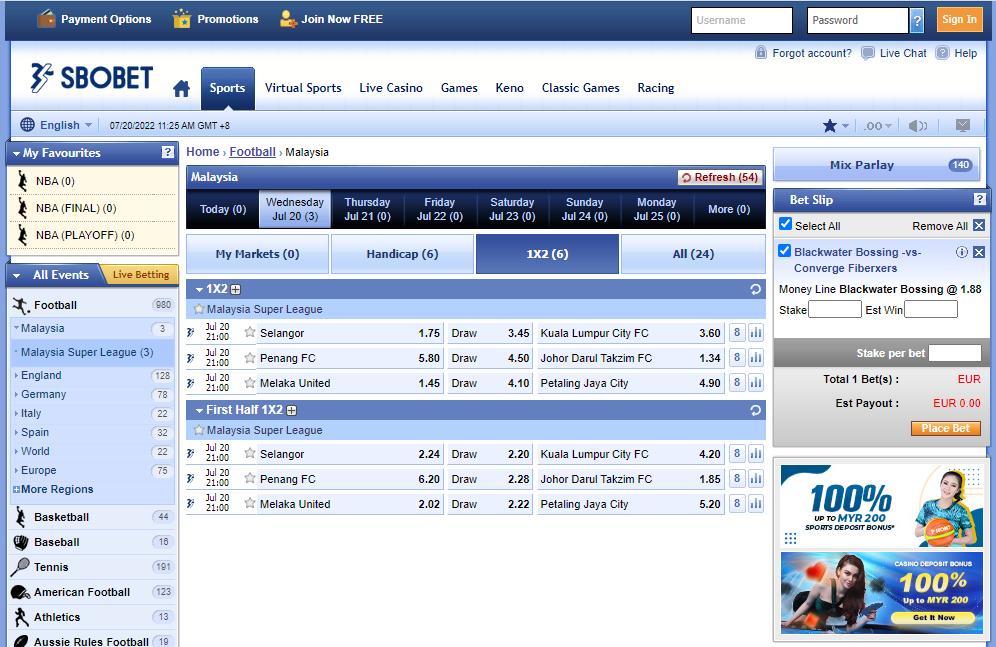Switch to the Handicap (6) tab
The height and width of the screenshot is (647, 996).
tap(402, 254)
